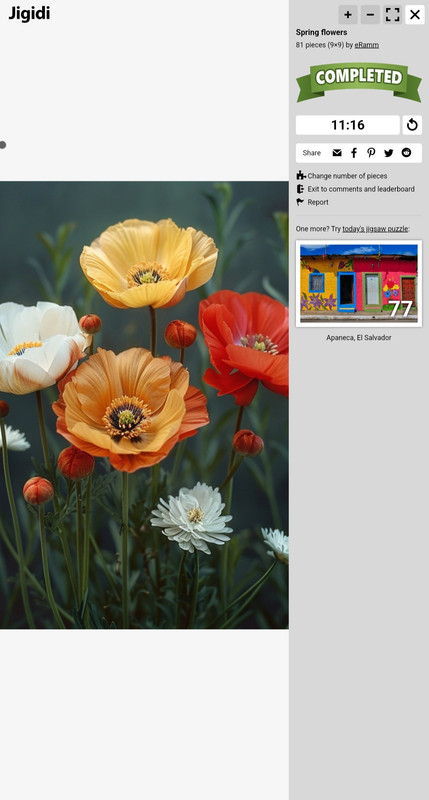
Task: Open eRamm's creator profile link
Action: click(x=367, y=45)
